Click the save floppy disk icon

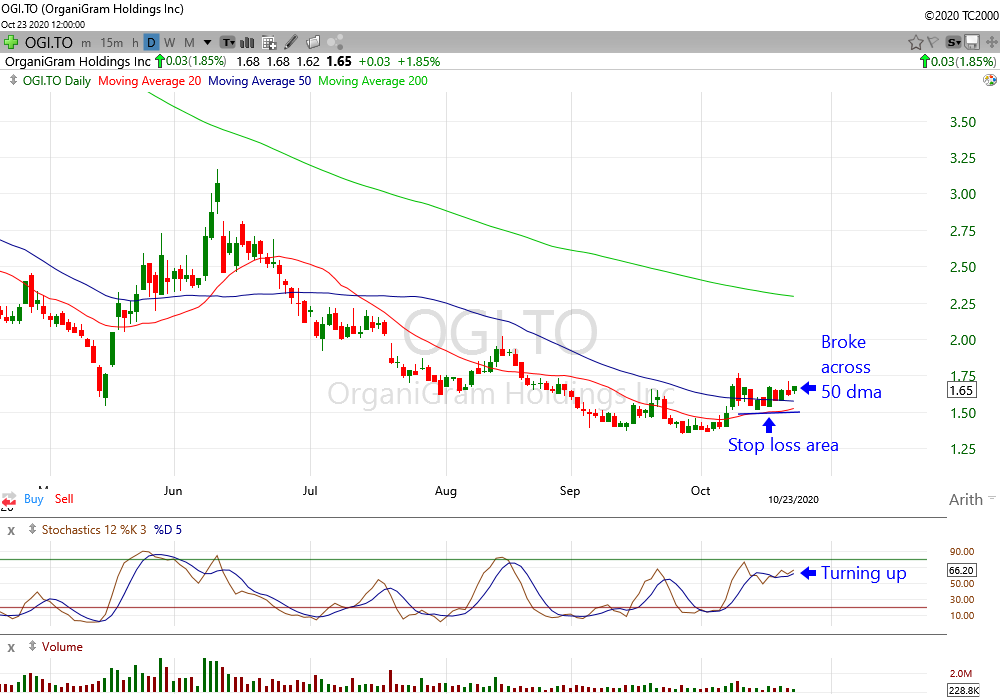[972, 43]
